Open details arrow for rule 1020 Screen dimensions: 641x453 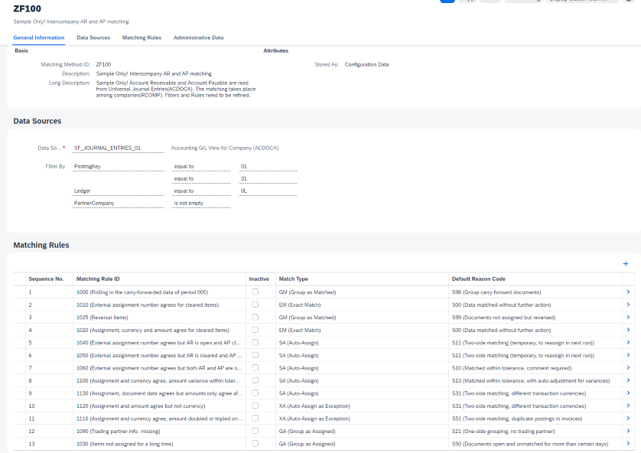[628, 330]
